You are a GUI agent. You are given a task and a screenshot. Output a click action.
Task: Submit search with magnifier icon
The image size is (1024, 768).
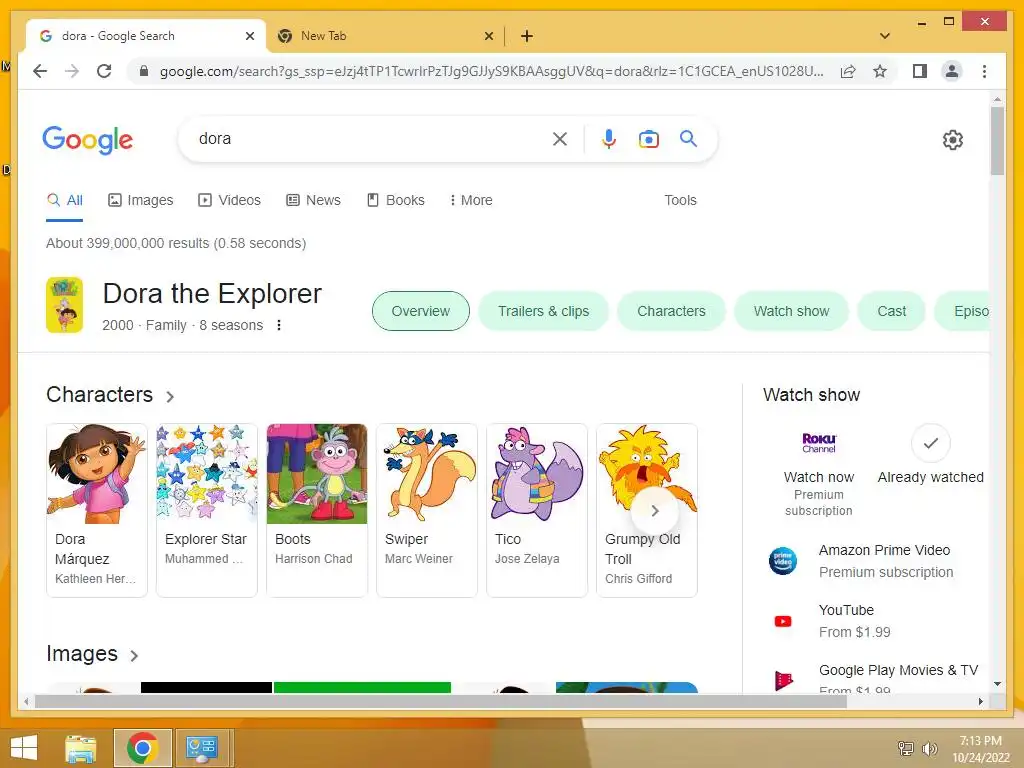click(x=688, y=138)
